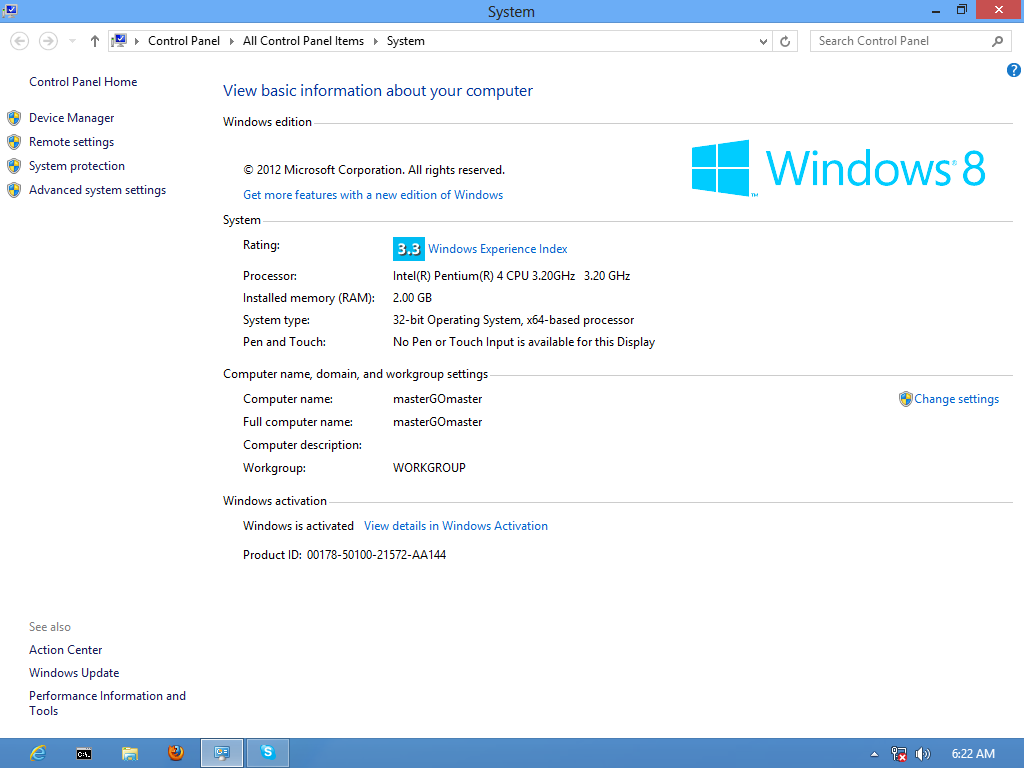
Task: Expand the breadcrumb arrow after All Control Panel Items
Action: 376,41
